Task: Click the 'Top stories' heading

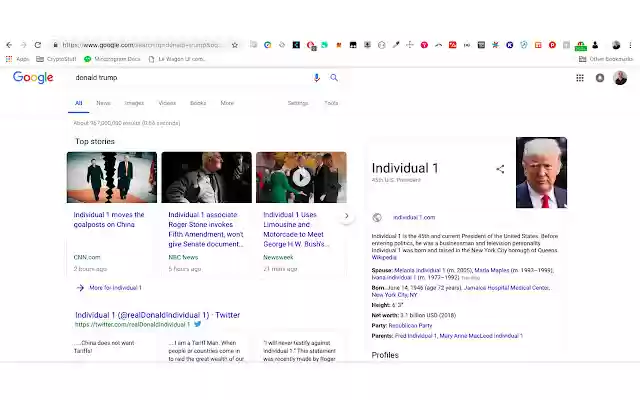Action: click(95, 142)
